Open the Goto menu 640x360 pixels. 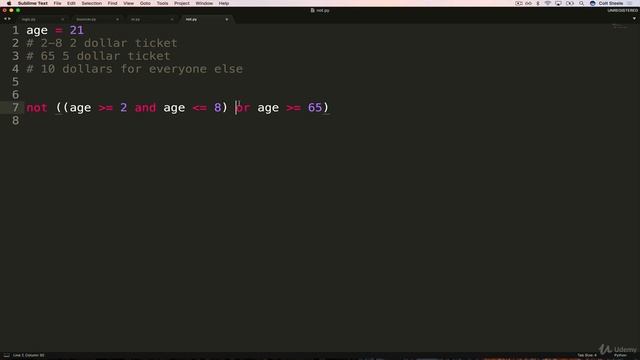click(145, 3)
